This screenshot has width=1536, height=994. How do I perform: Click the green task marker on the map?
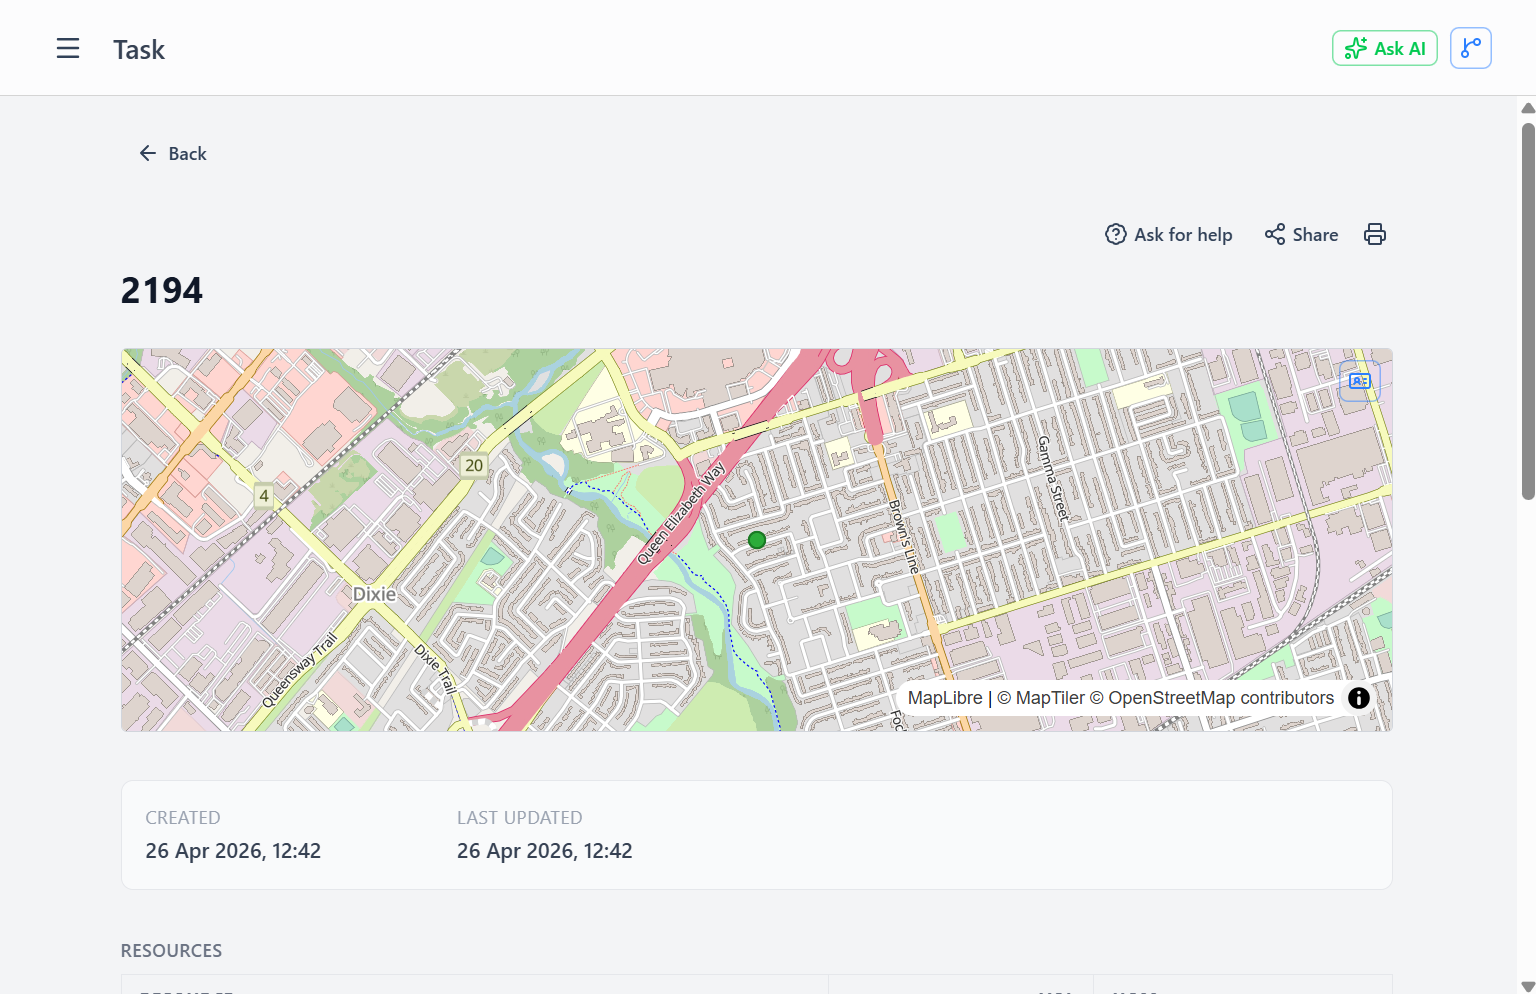(757, 540)
